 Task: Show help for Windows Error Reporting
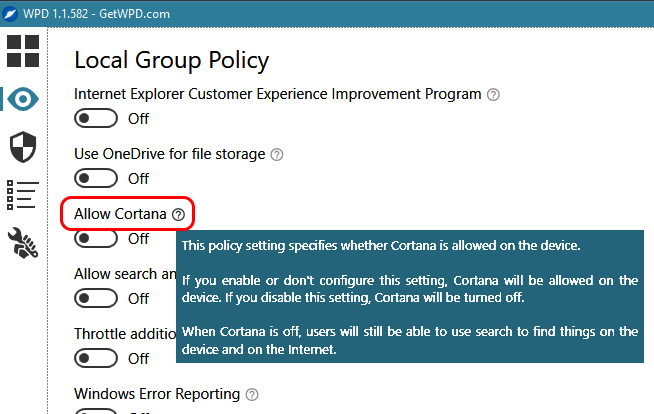click(x=252, y=395)
